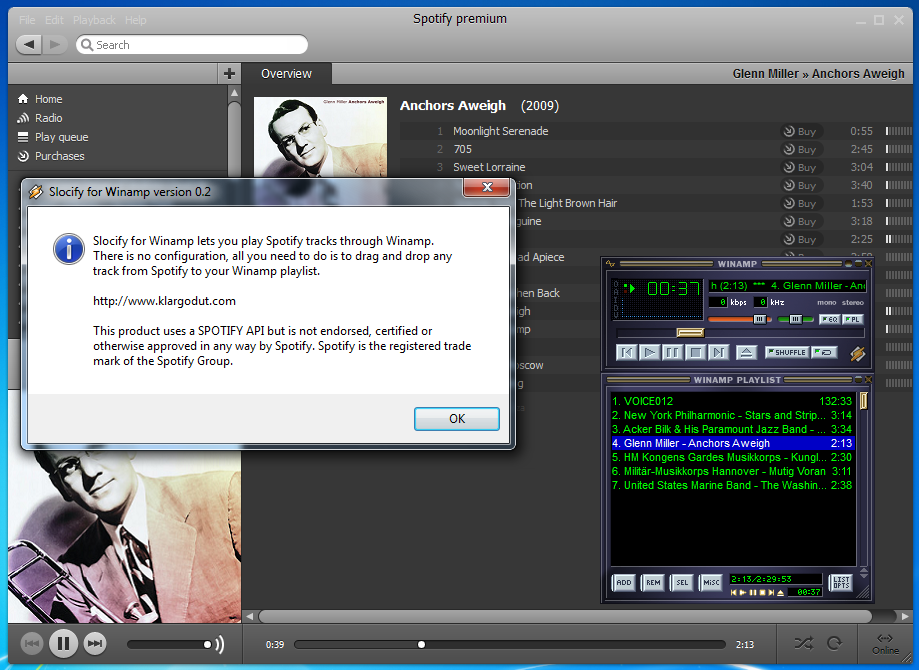Click the Winamp pause button
Screen dimensions: 919x670
(x=672, y=352)
